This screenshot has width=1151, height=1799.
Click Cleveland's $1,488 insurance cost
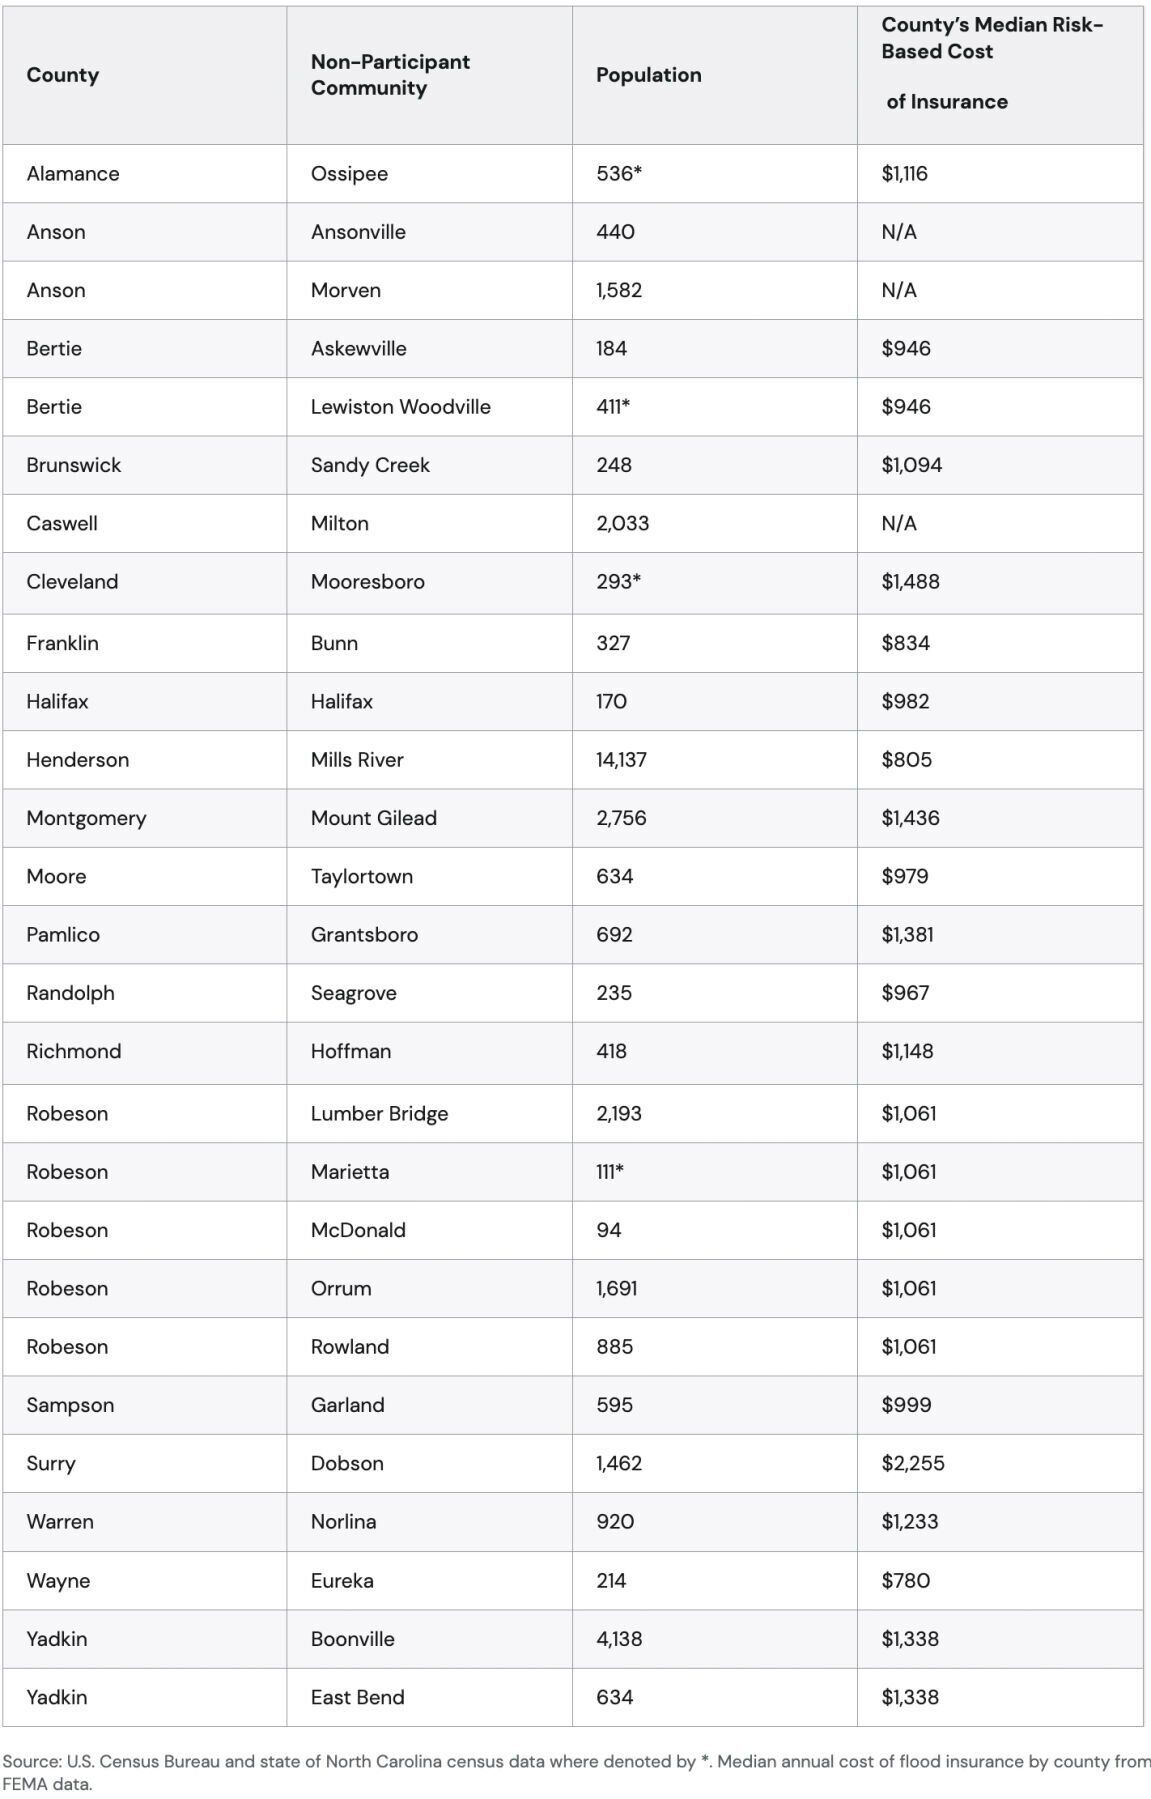click(910, 582)
